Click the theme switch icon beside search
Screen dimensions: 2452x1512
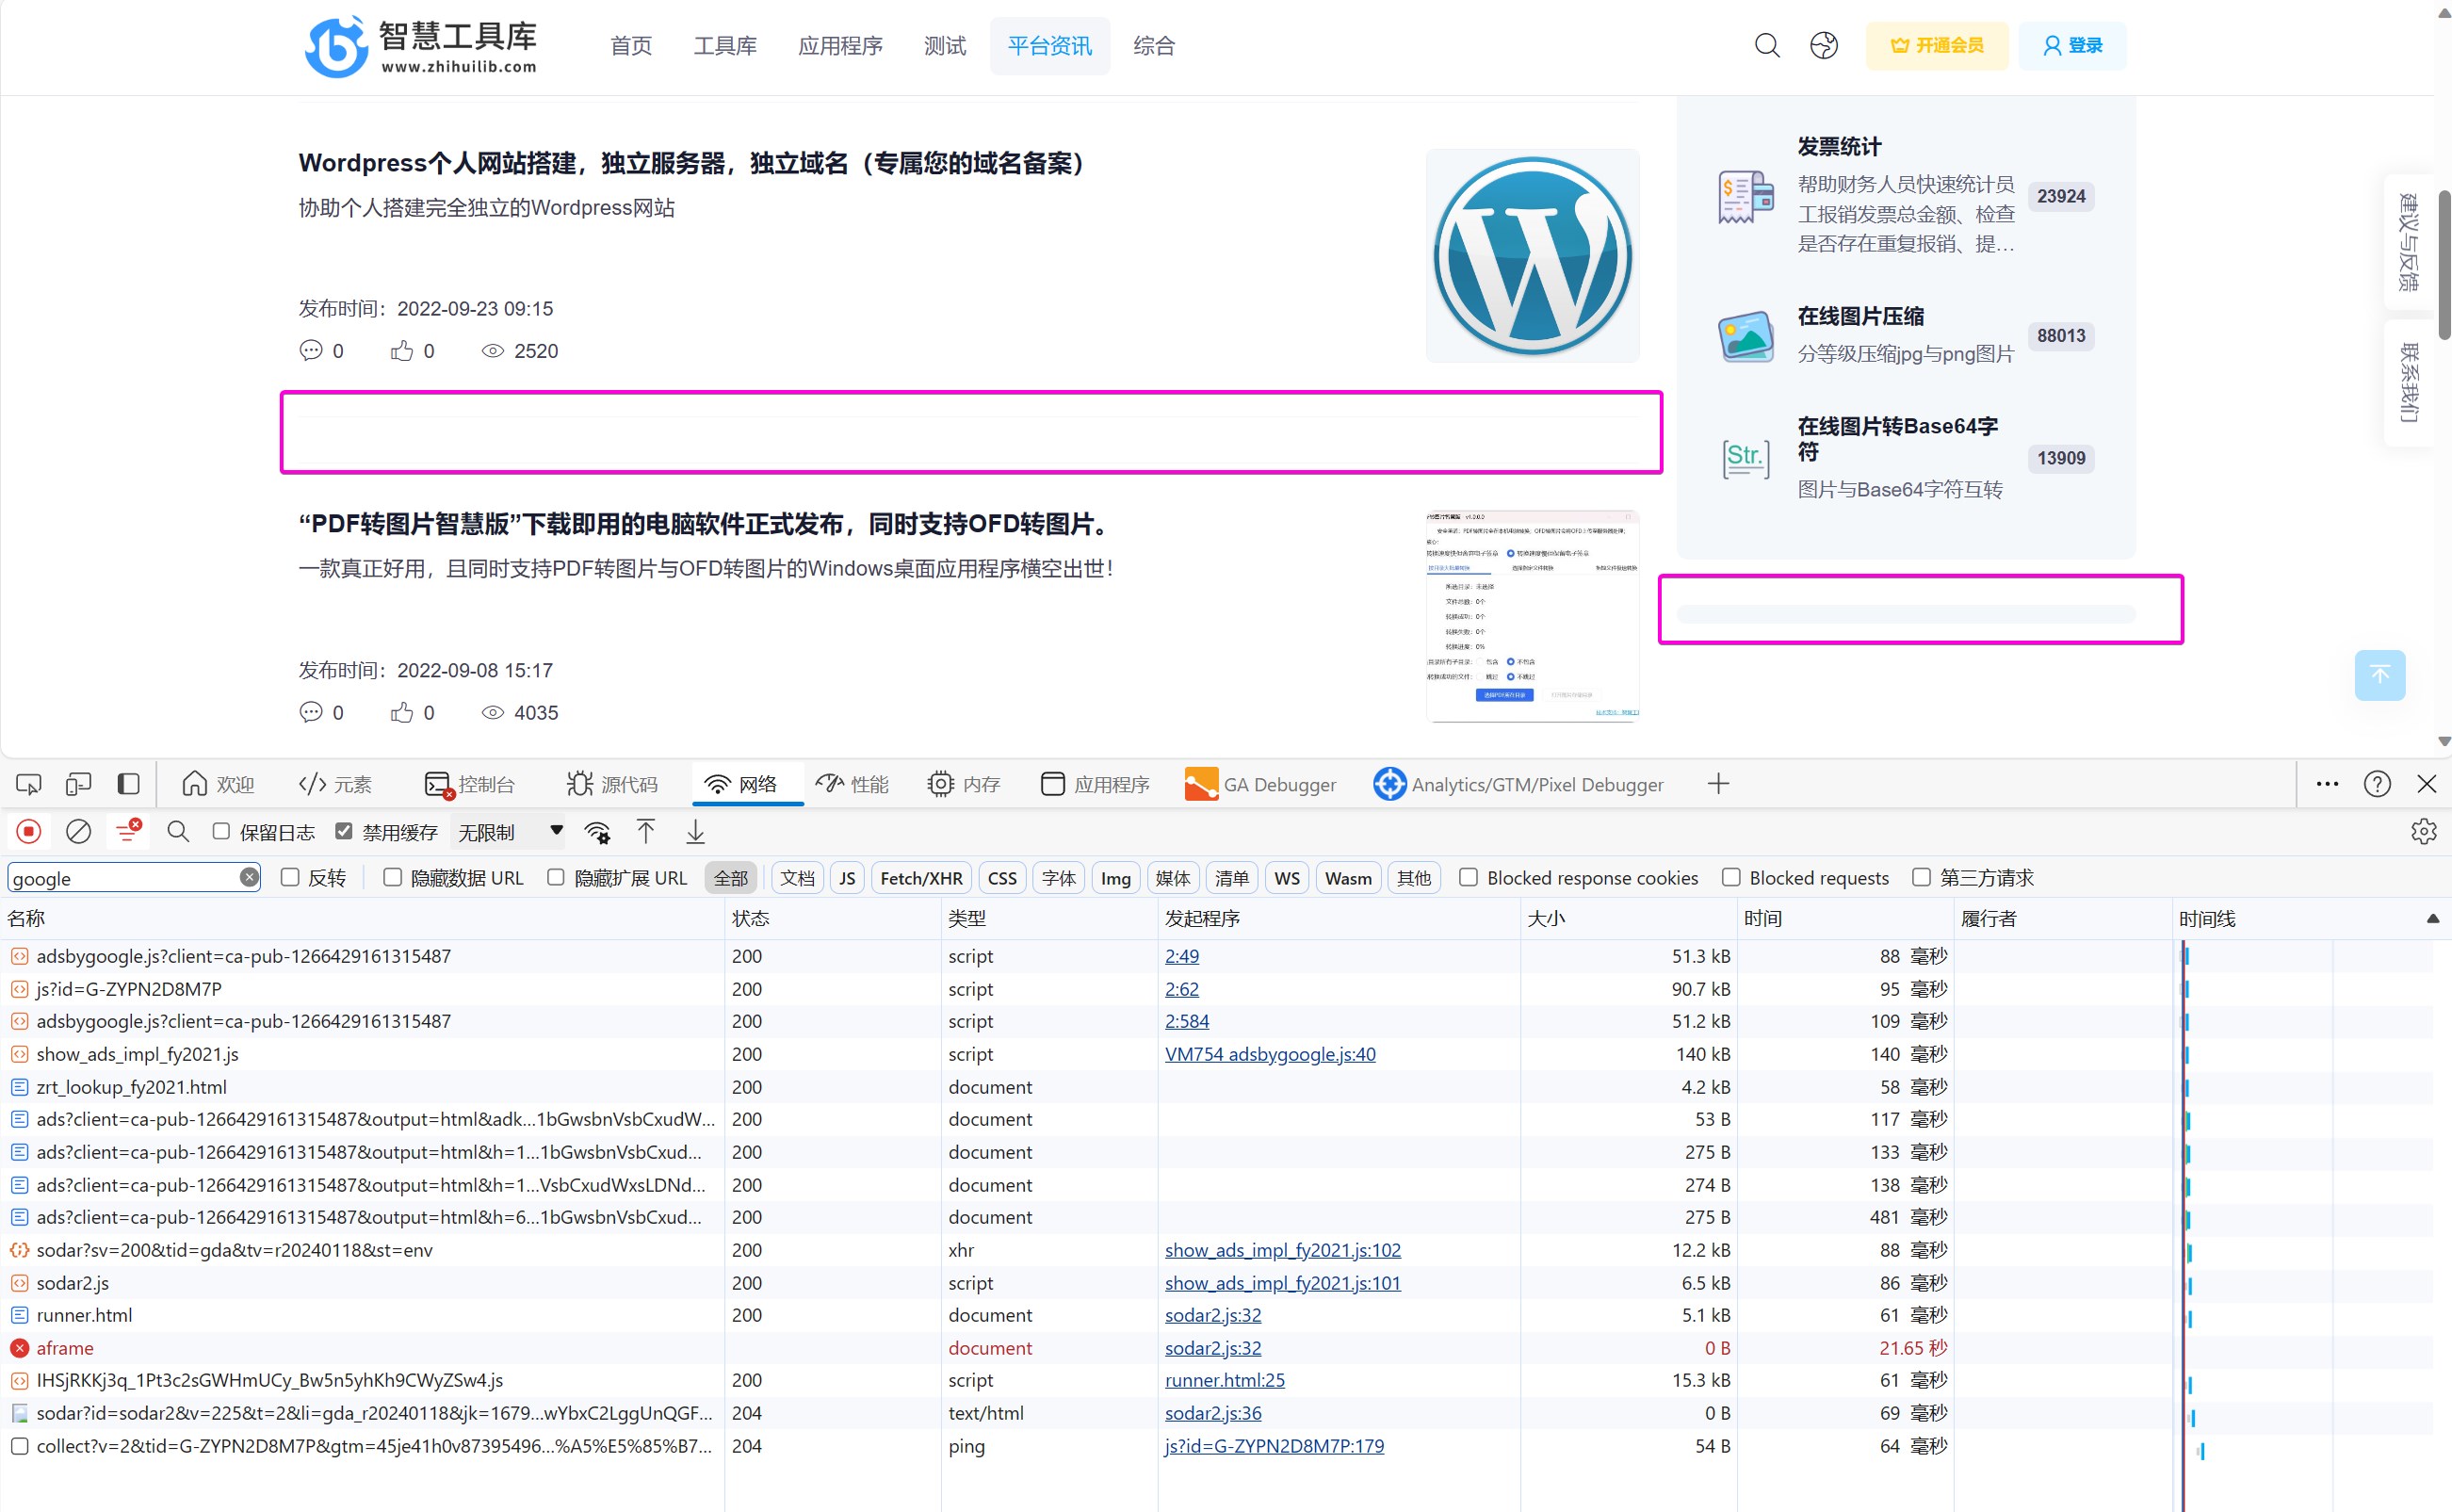click(1824, 46)
